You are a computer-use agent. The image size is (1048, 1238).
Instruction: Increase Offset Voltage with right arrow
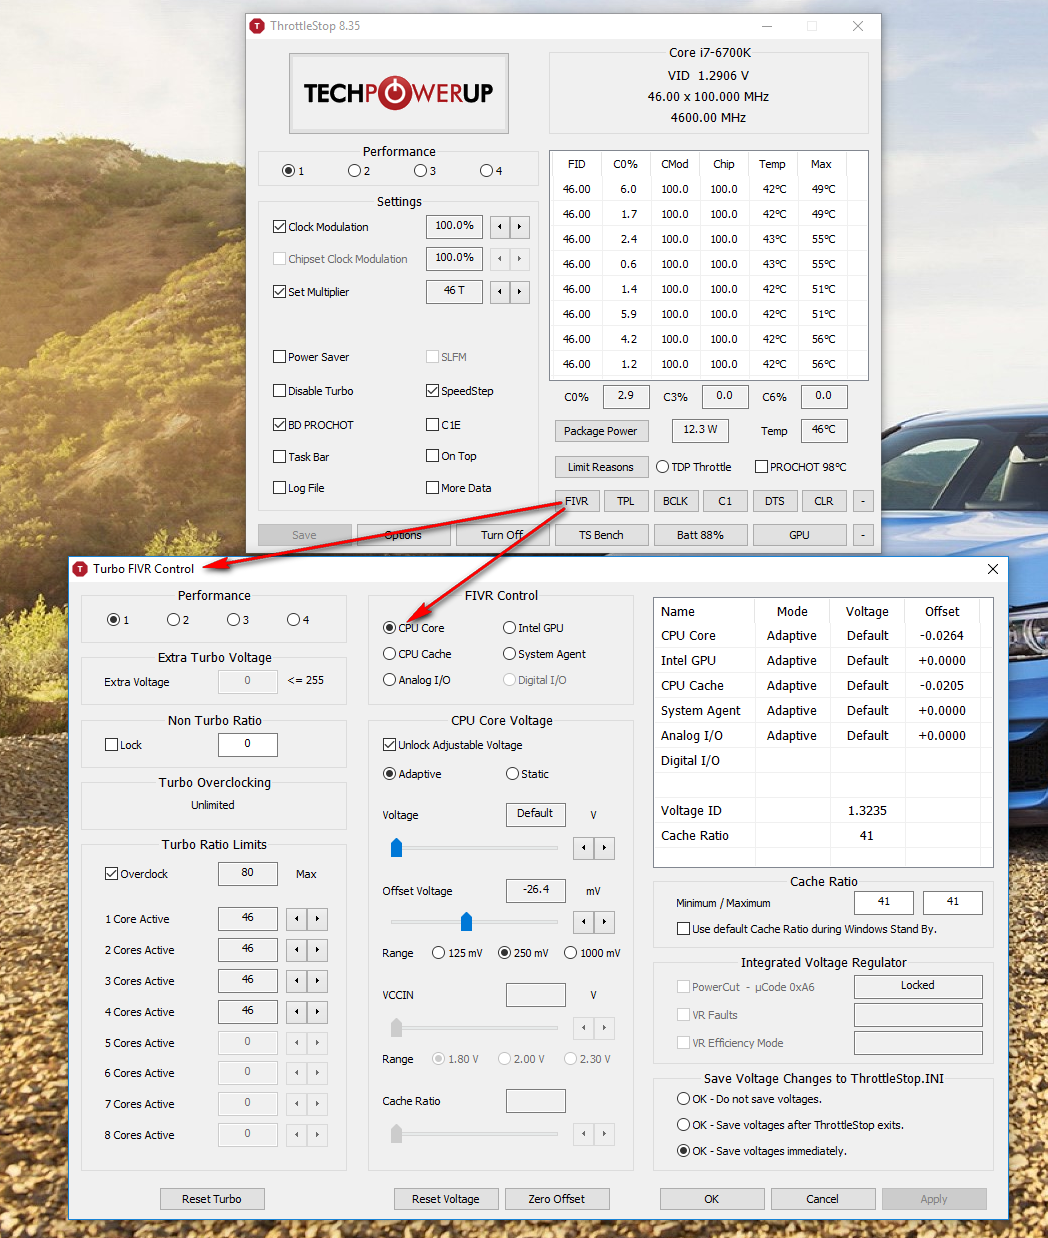604,922
